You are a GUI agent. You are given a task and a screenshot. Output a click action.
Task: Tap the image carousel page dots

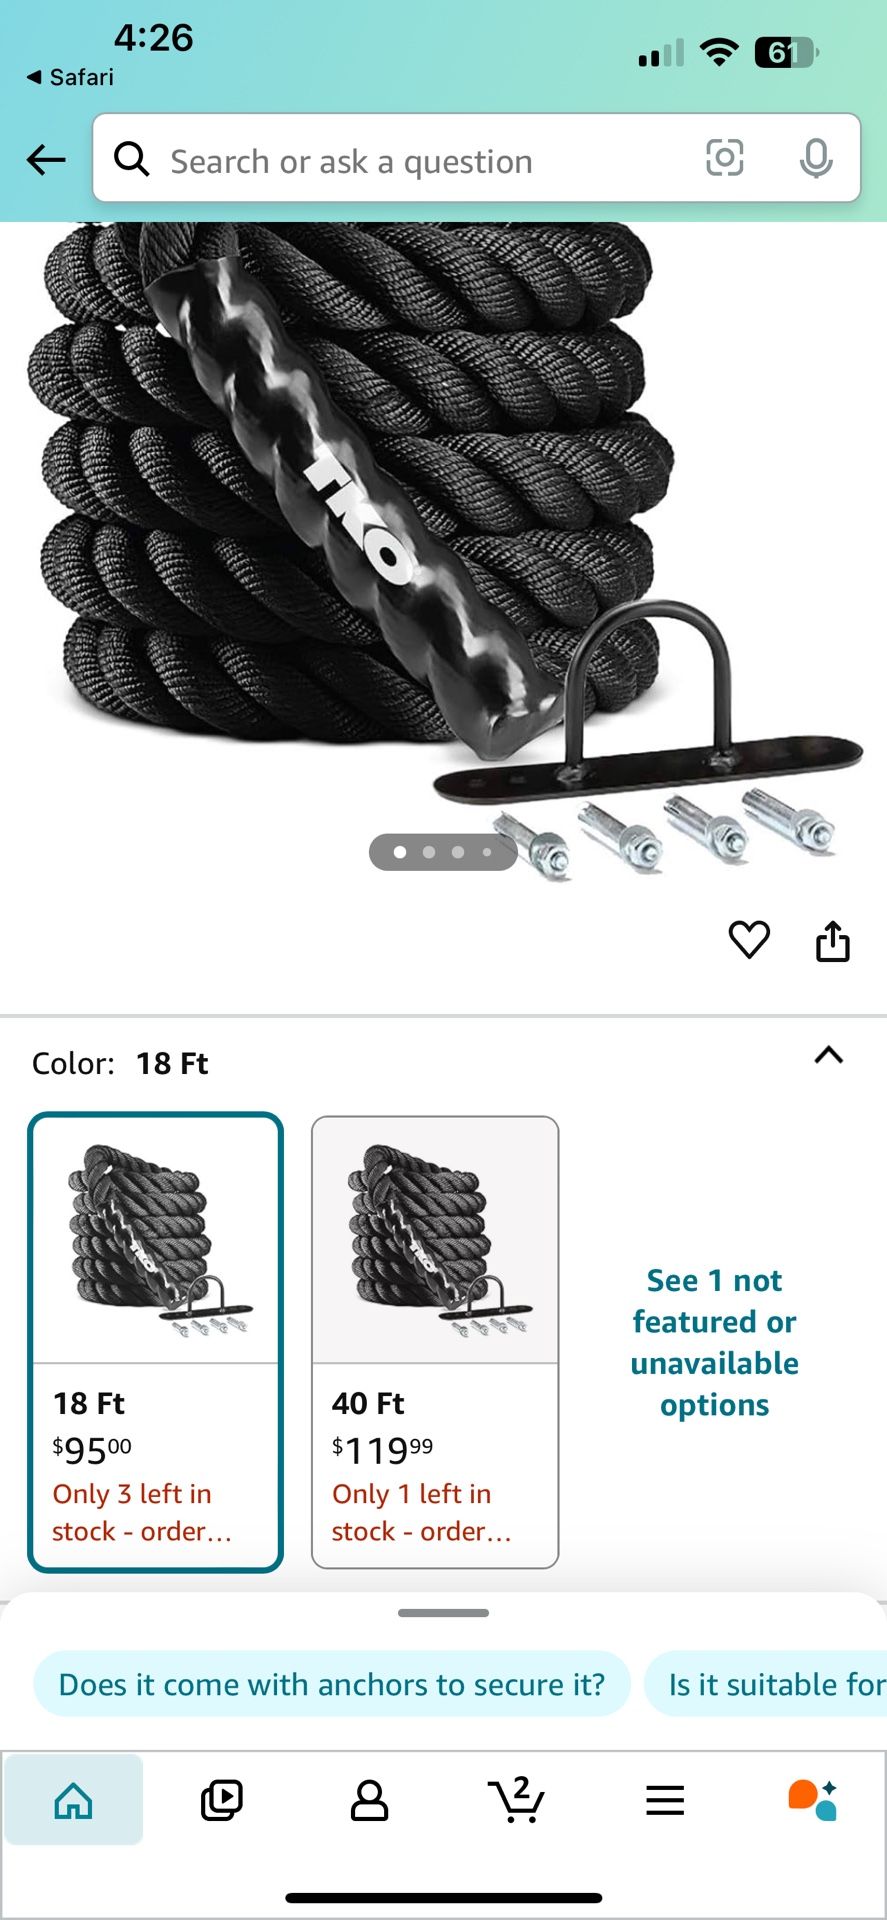pos(443,852)
